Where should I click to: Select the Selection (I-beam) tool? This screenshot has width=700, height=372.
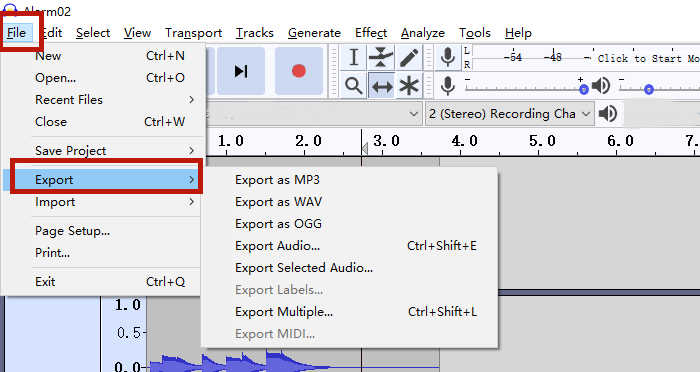point(354,58)
